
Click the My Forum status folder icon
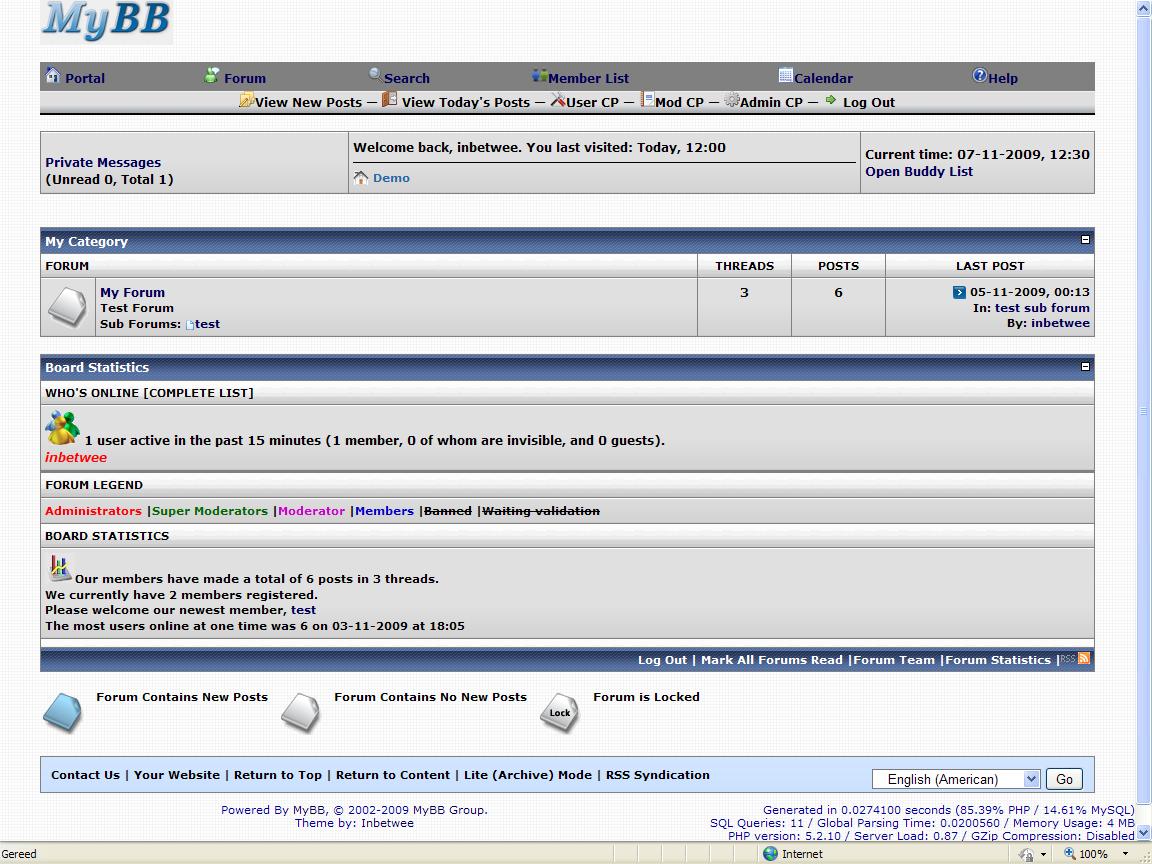[x=67, y=306]
